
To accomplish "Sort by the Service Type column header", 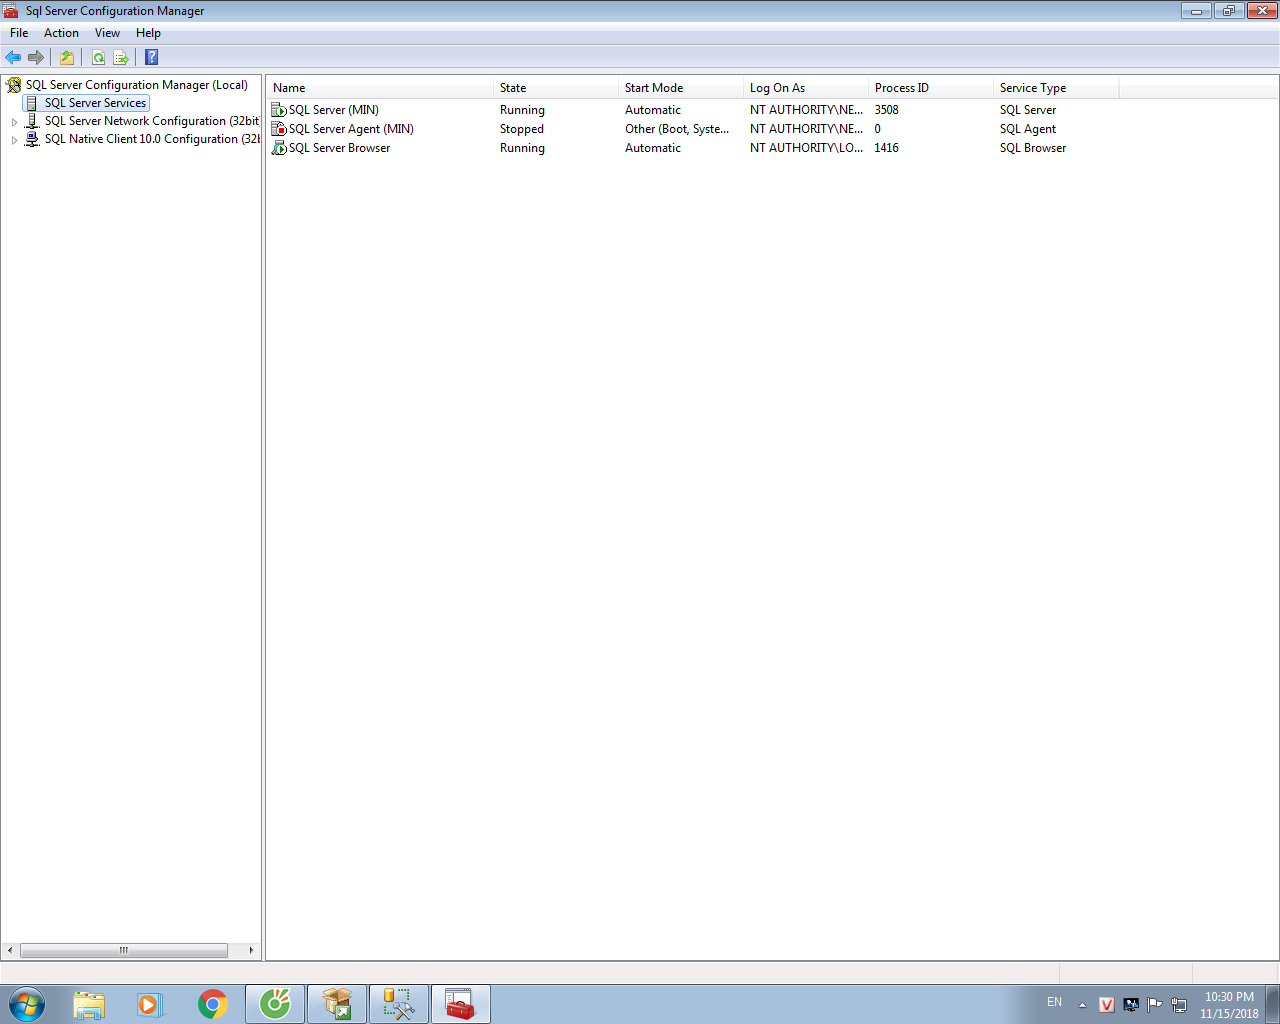I will tap(1056, 88).
